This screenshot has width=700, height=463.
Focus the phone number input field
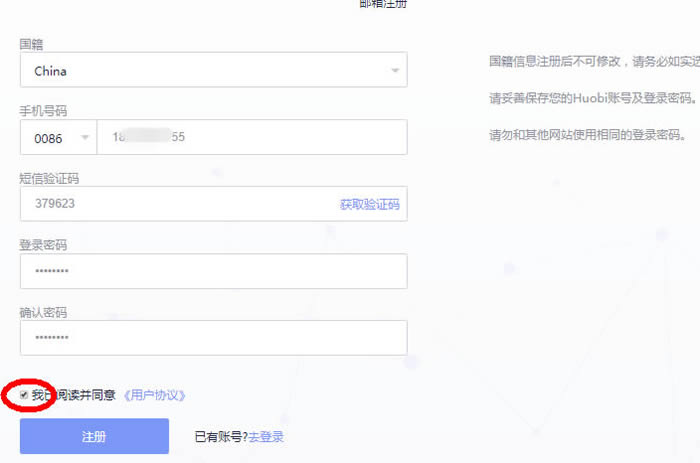250,138
